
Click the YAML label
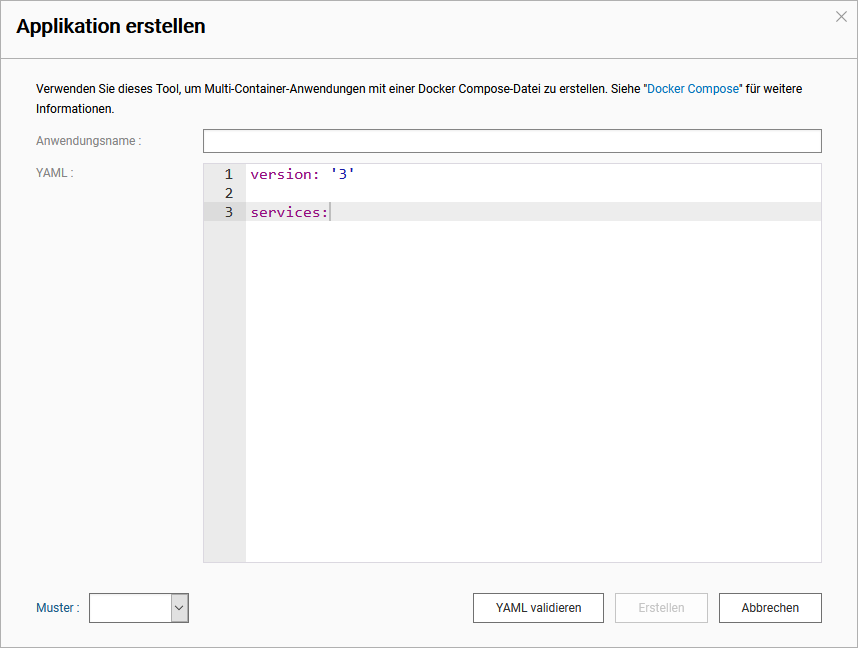click(x=55, y=172)
